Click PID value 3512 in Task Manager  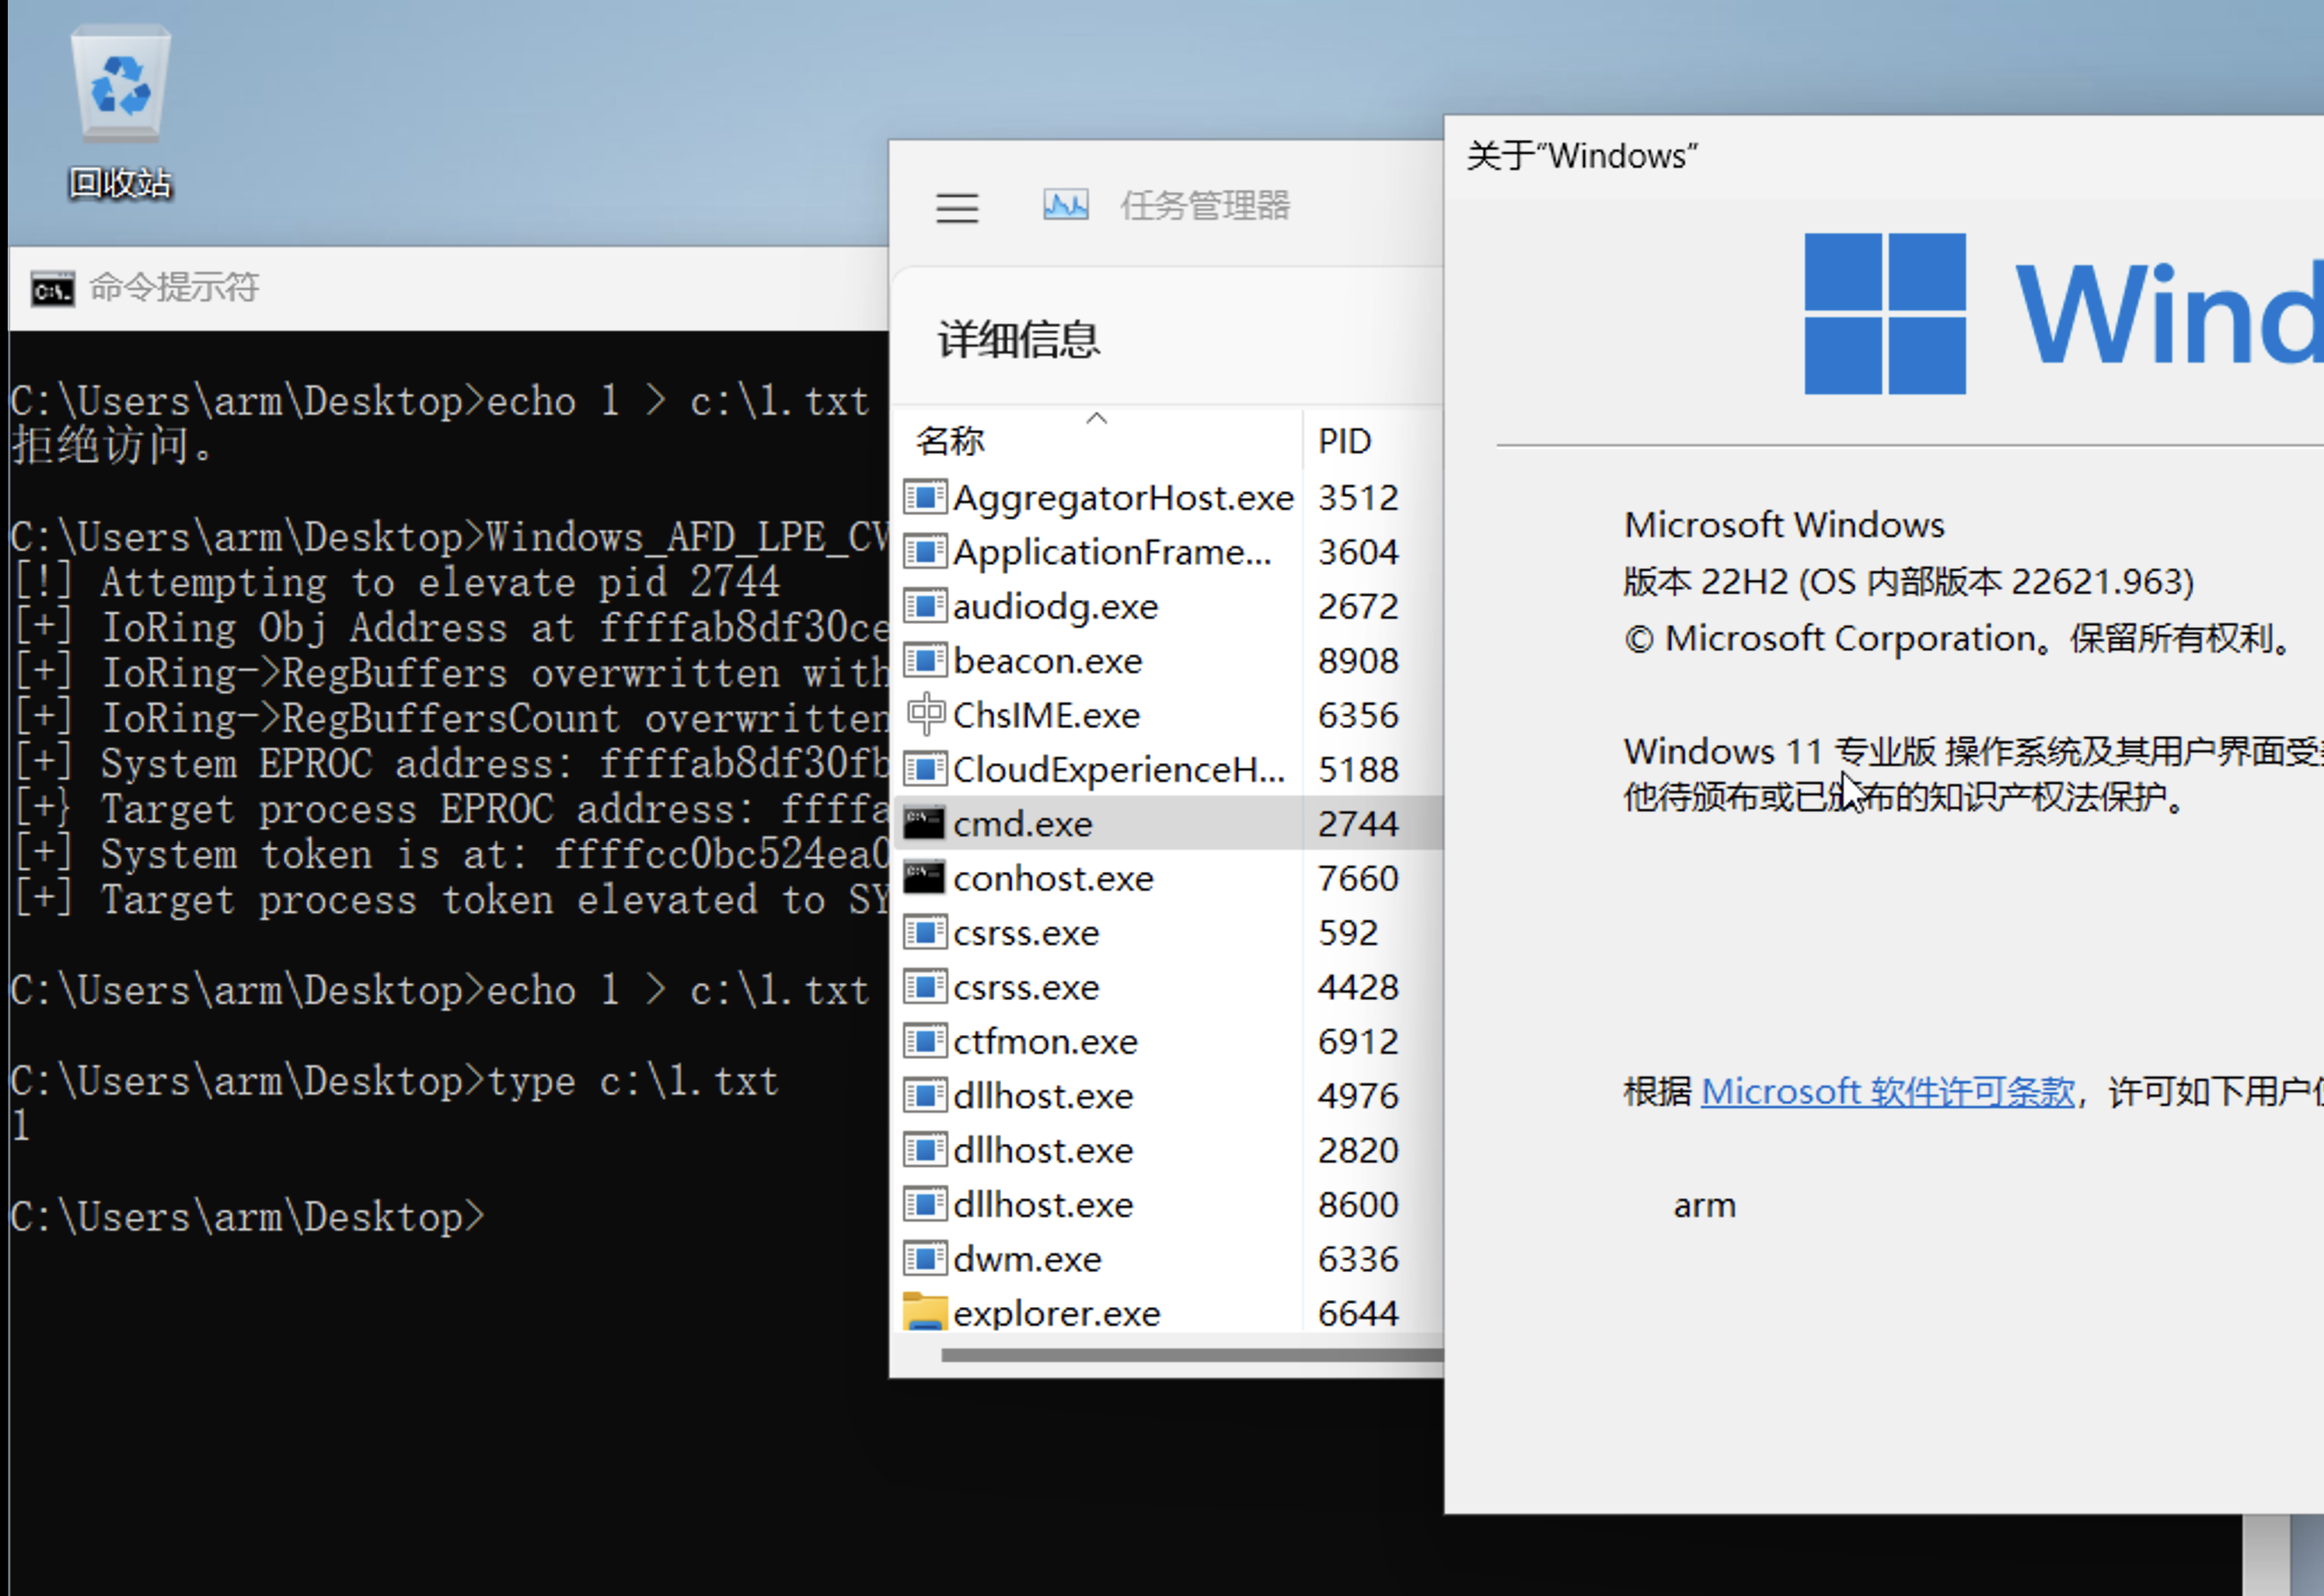tap(1357, 497)
